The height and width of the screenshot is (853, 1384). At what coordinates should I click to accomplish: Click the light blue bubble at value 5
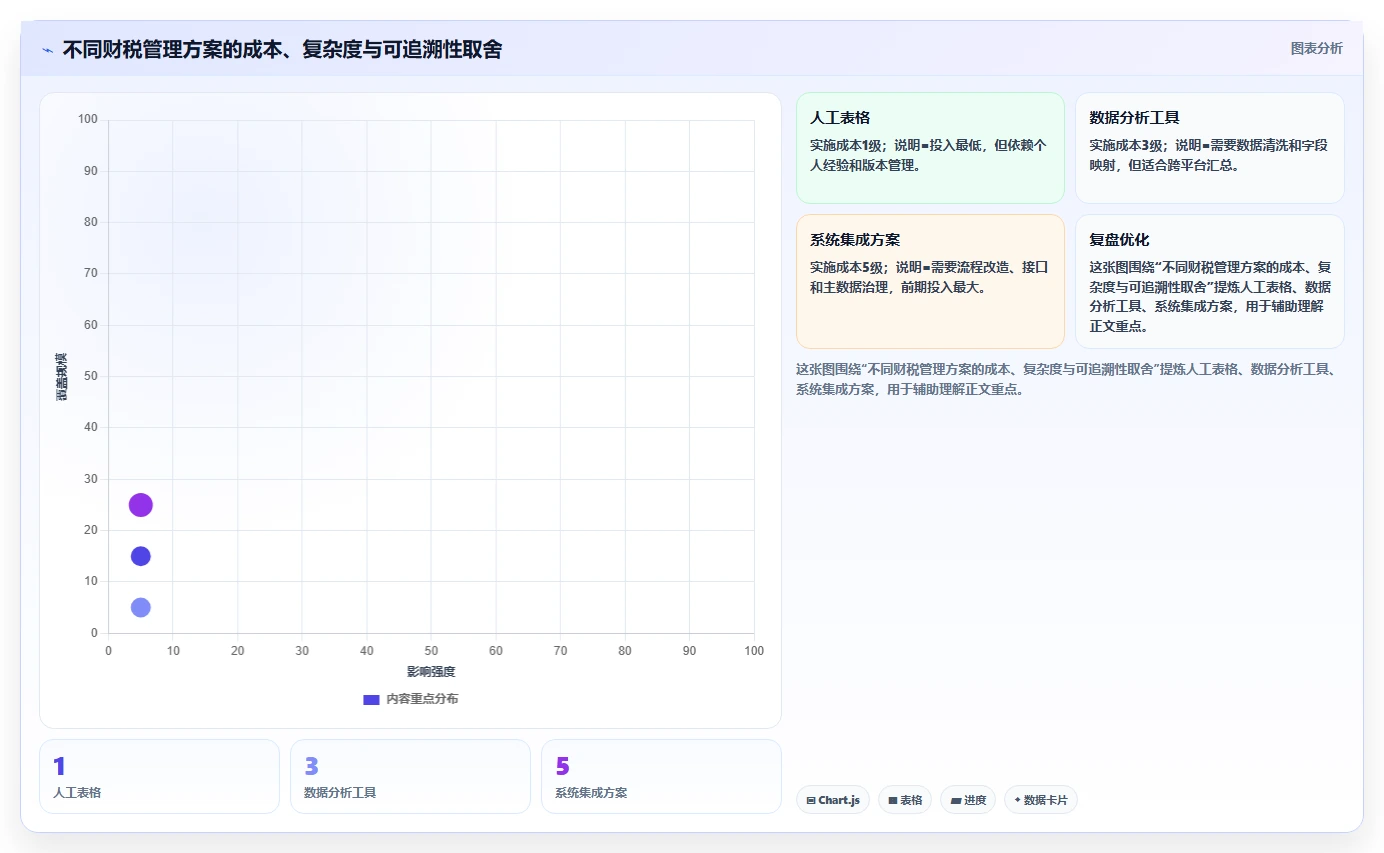141,607
